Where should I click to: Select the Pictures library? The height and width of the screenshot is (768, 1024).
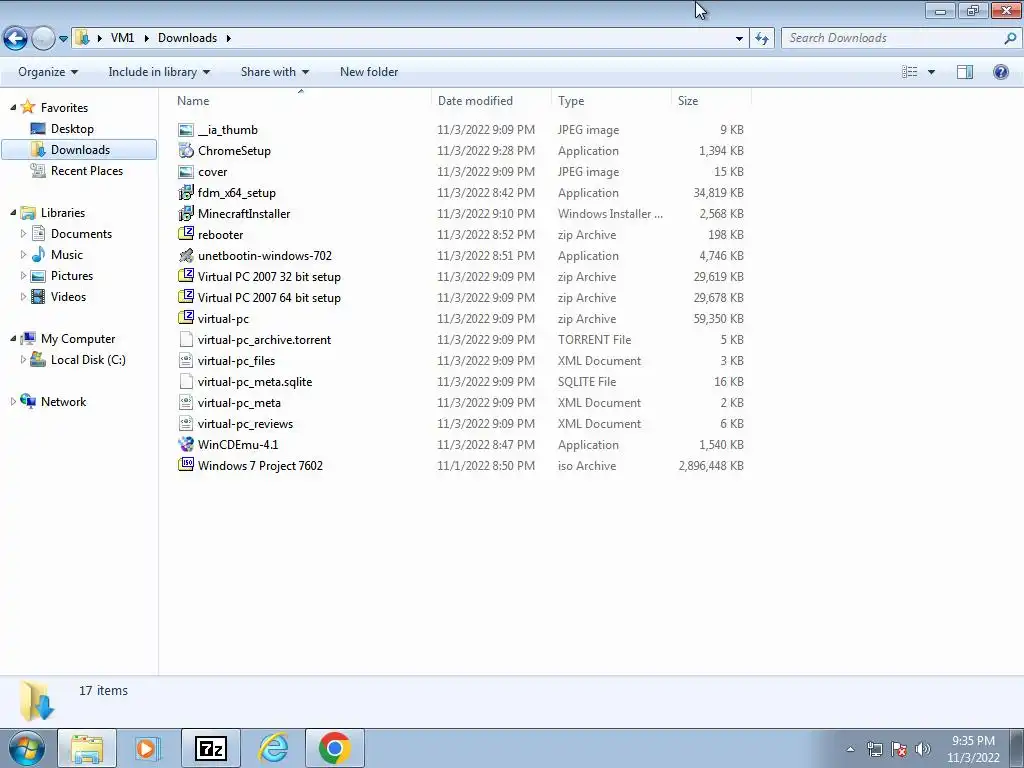click(71, 276)
